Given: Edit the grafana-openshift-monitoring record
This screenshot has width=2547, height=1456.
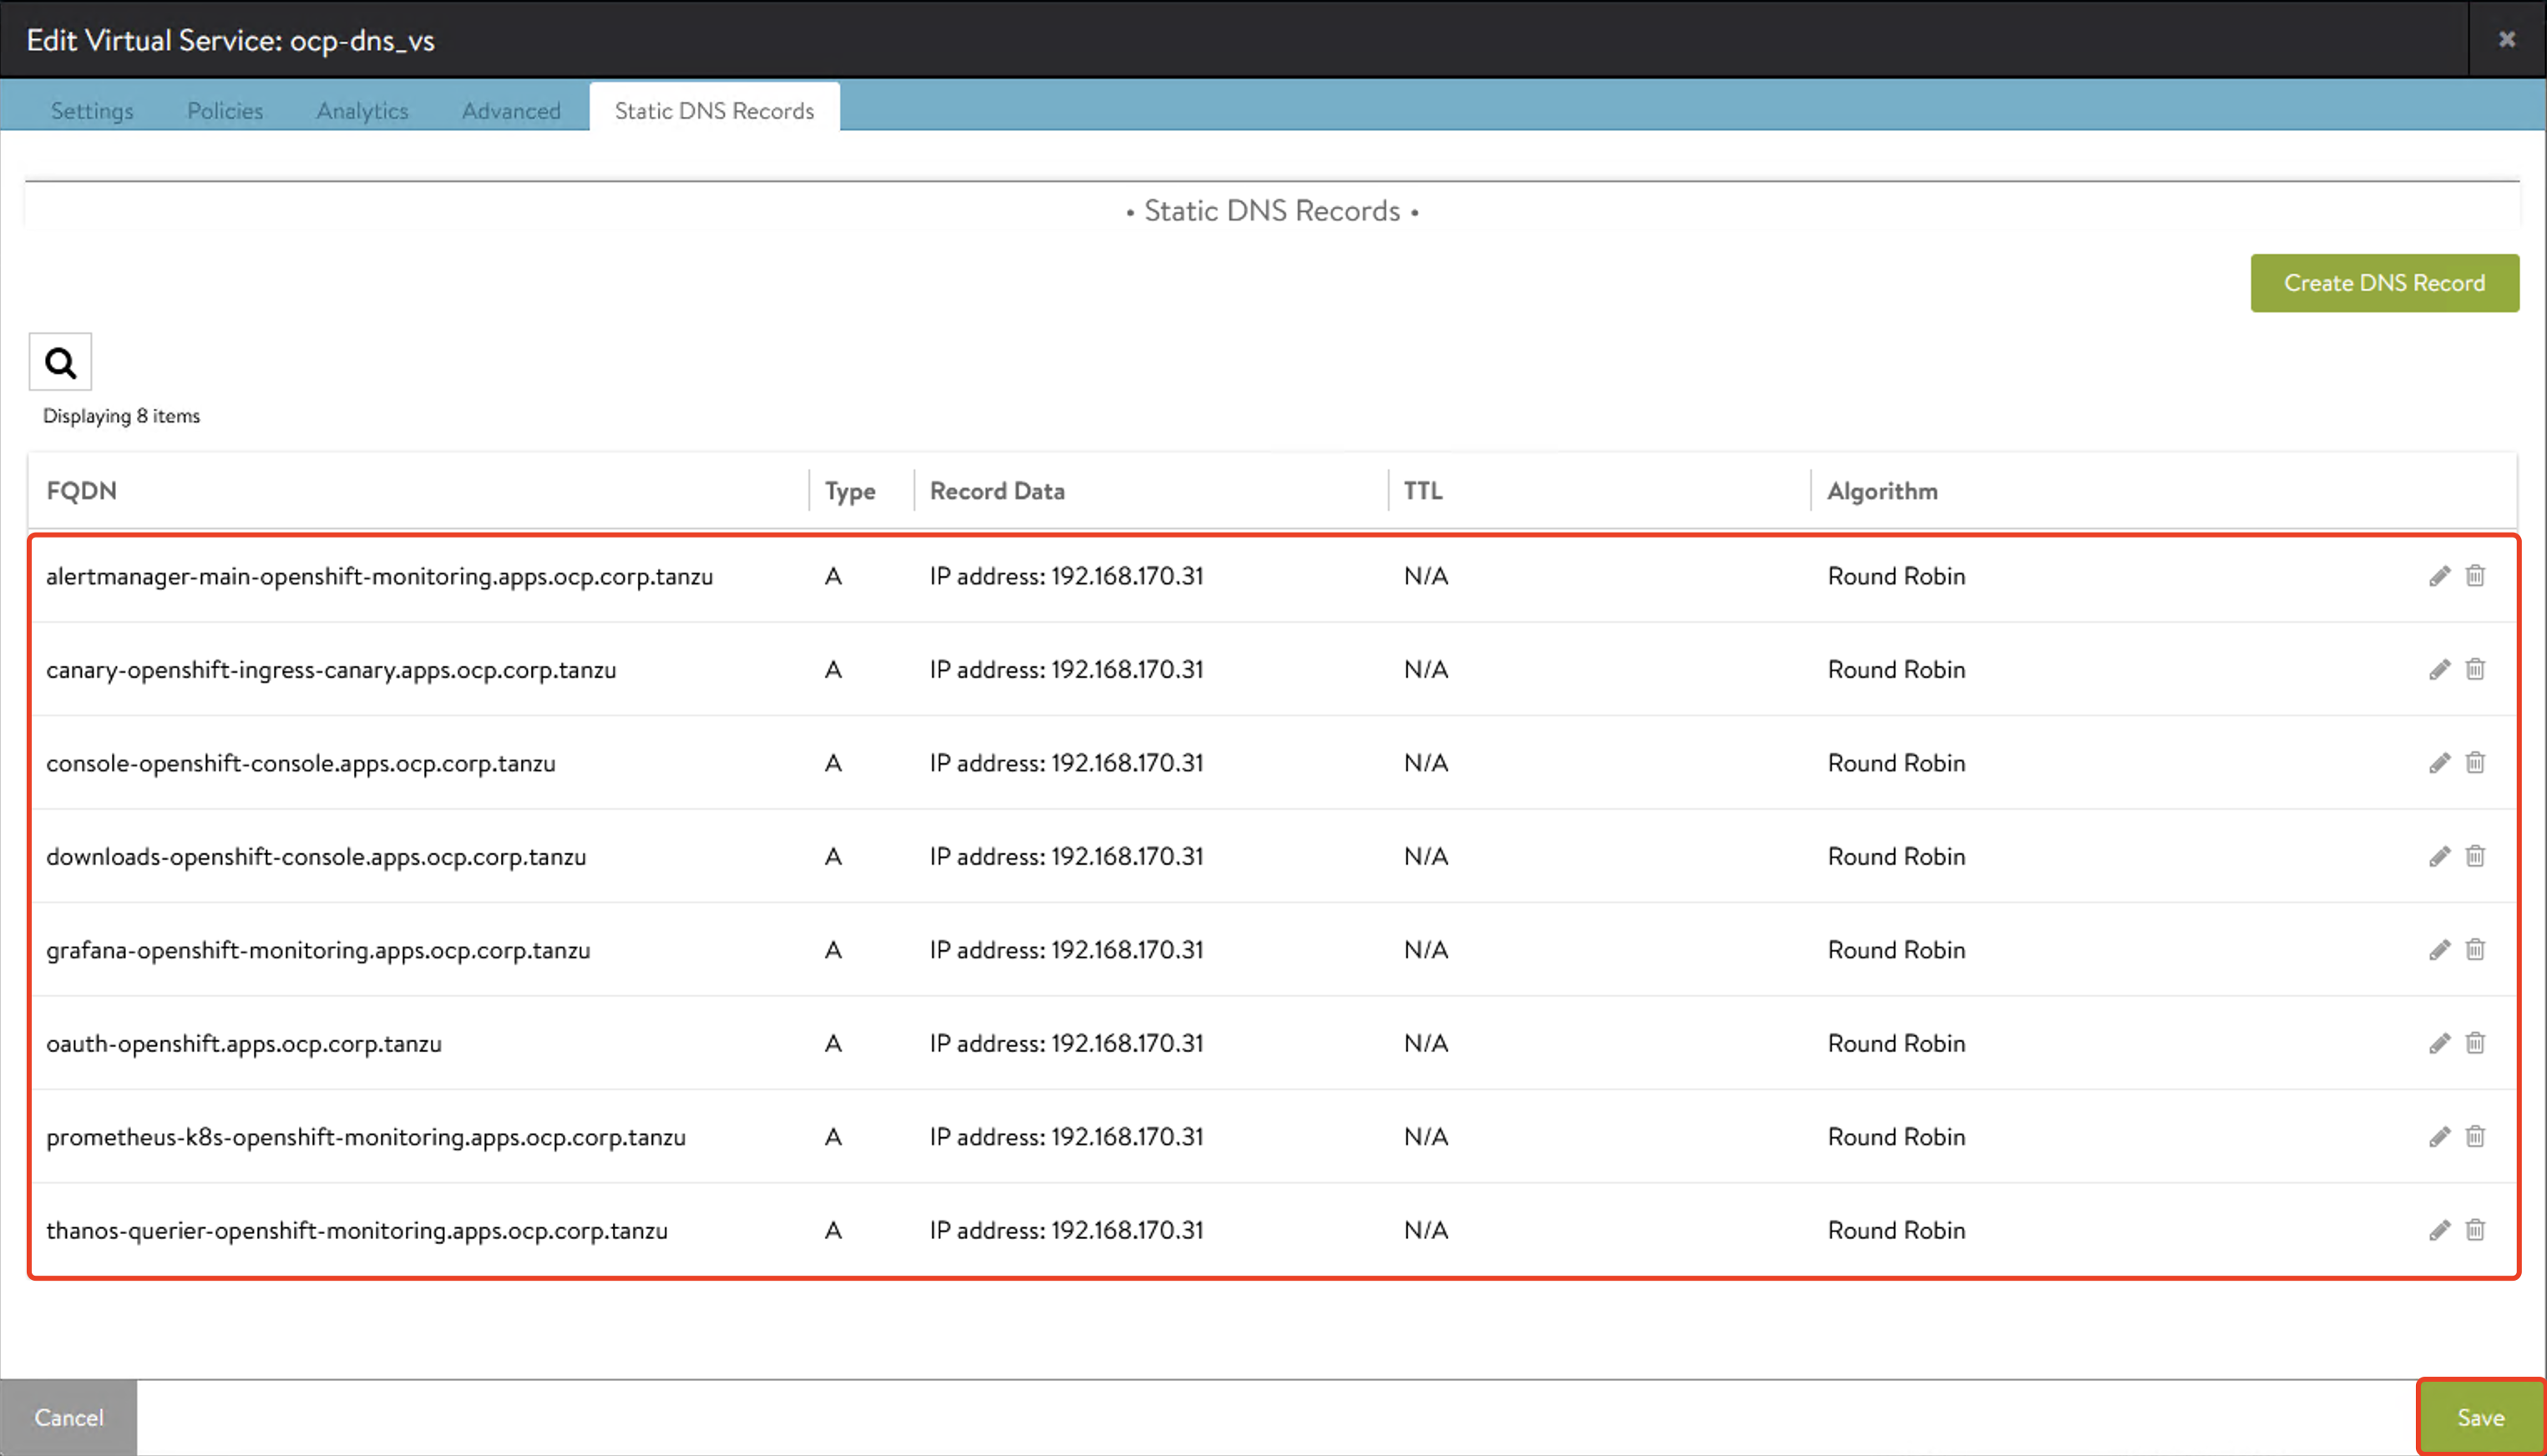Looking at the screenshot, I should (2439, 950).
